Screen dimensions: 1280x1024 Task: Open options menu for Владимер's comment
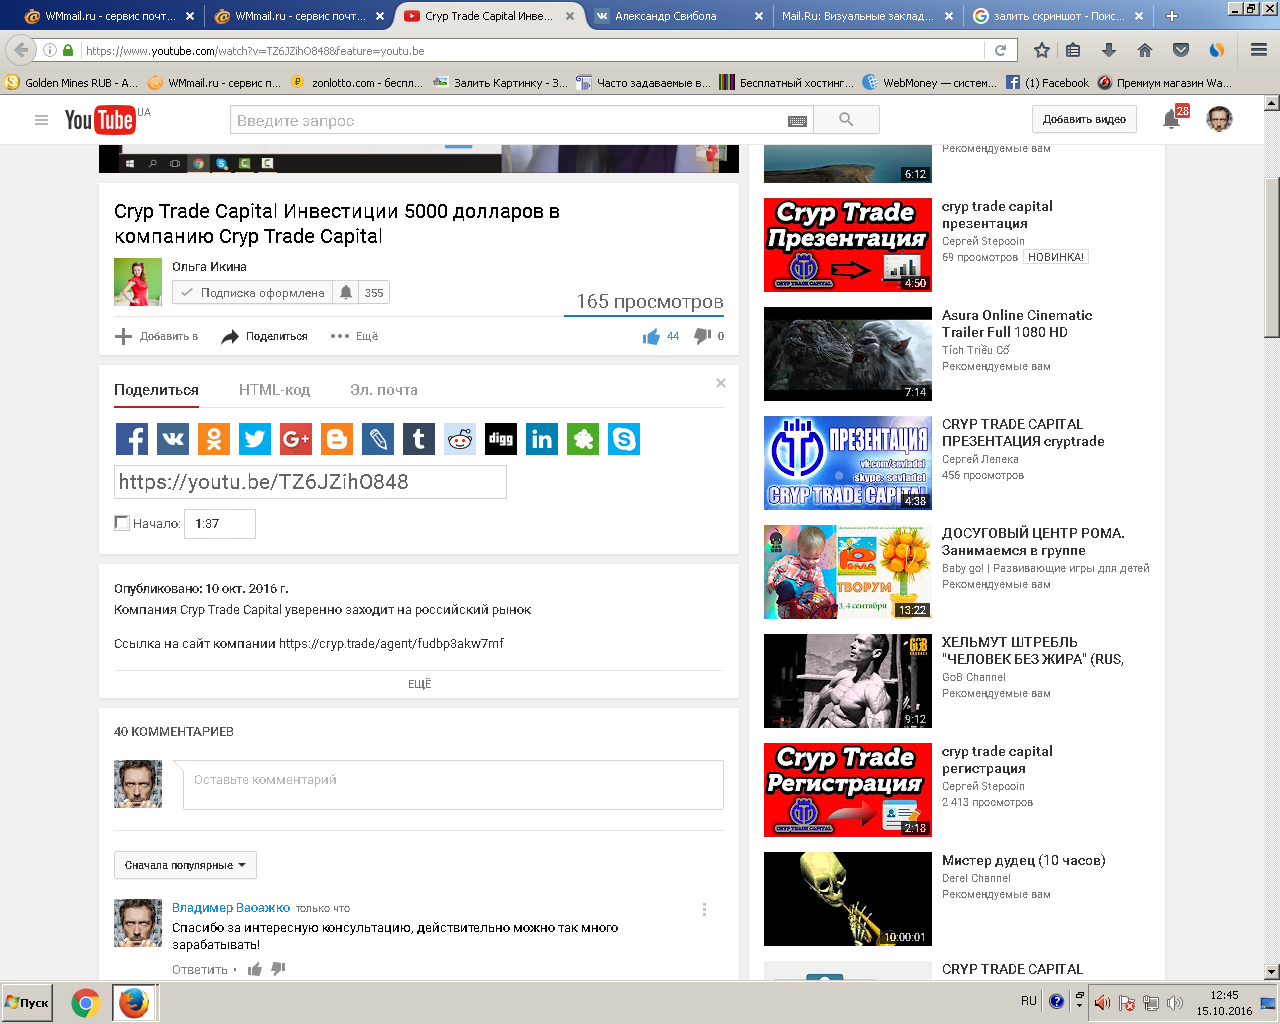704,909
